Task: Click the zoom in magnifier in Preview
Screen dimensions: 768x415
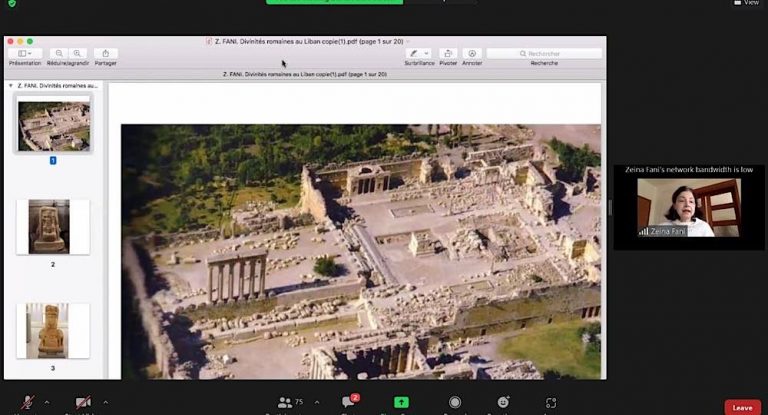Action: [78, 53]
